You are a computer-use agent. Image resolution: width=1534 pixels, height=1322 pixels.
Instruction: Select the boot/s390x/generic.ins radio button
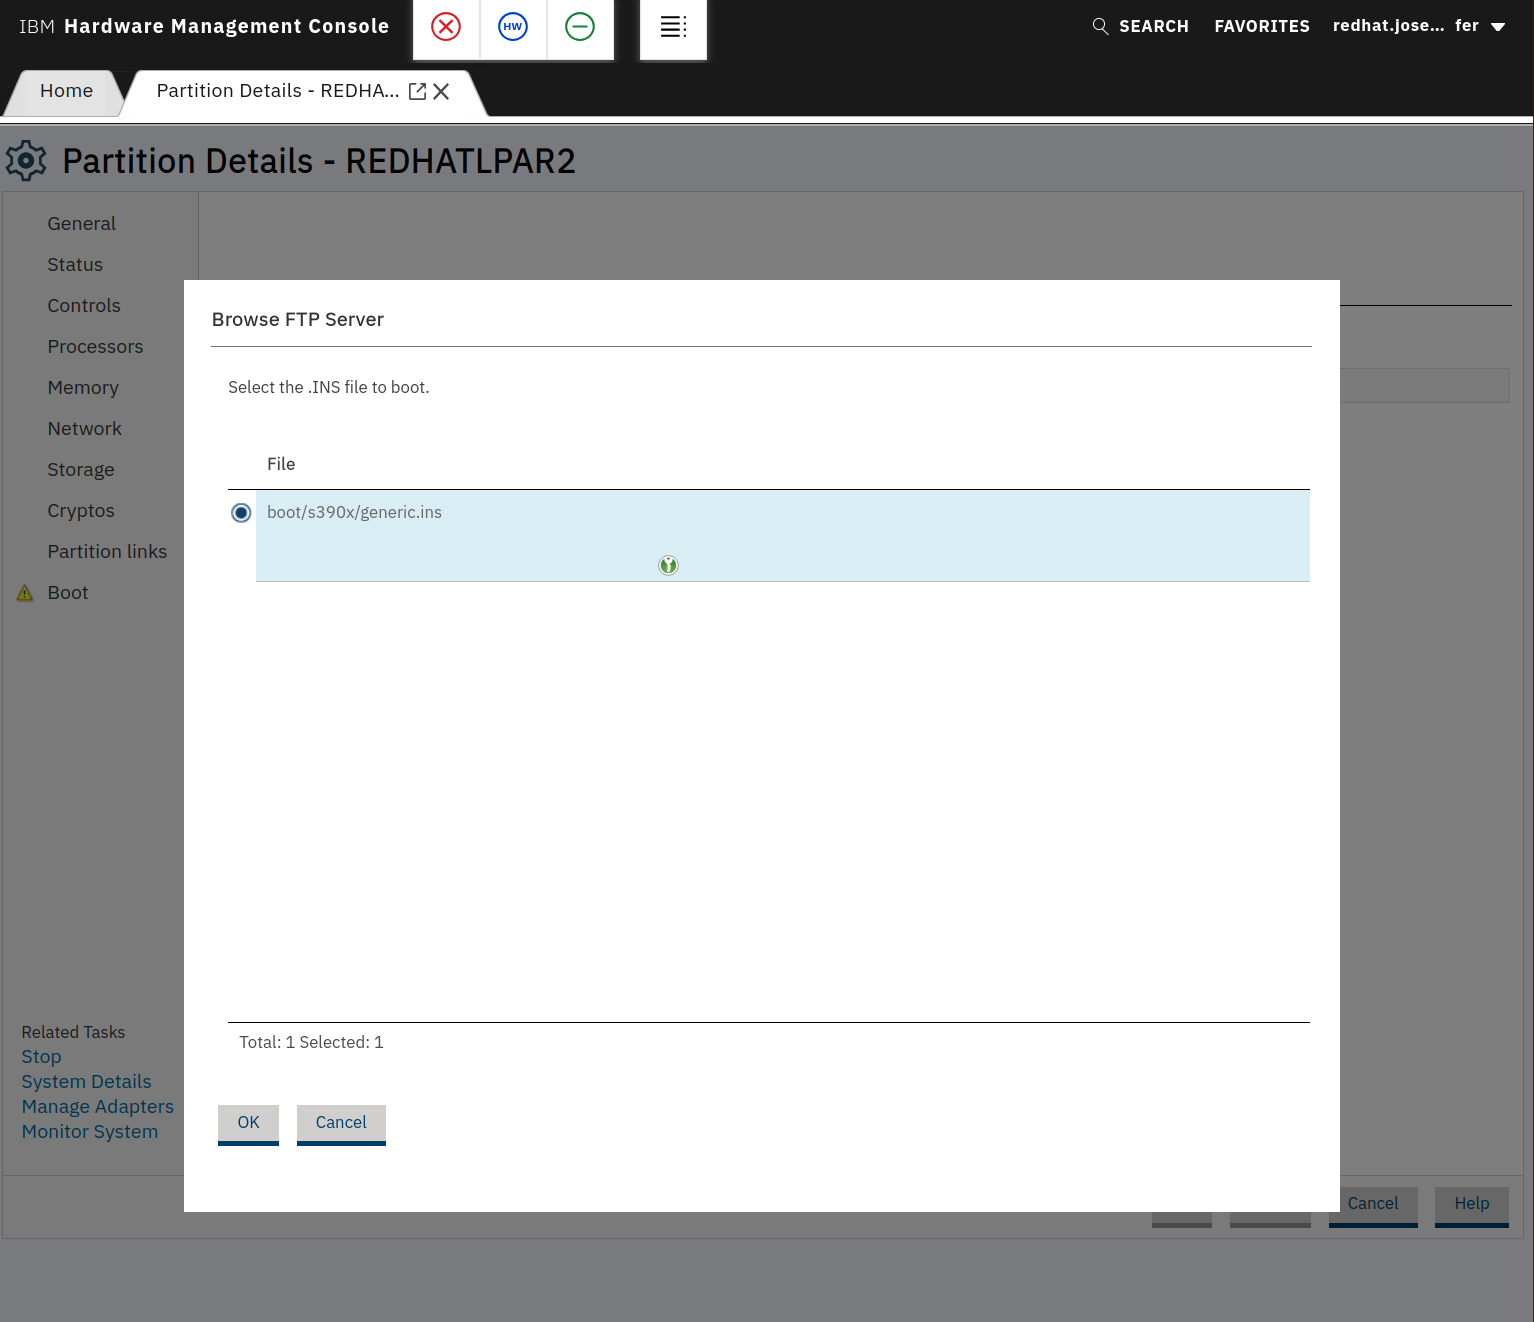tap(241, 513)
